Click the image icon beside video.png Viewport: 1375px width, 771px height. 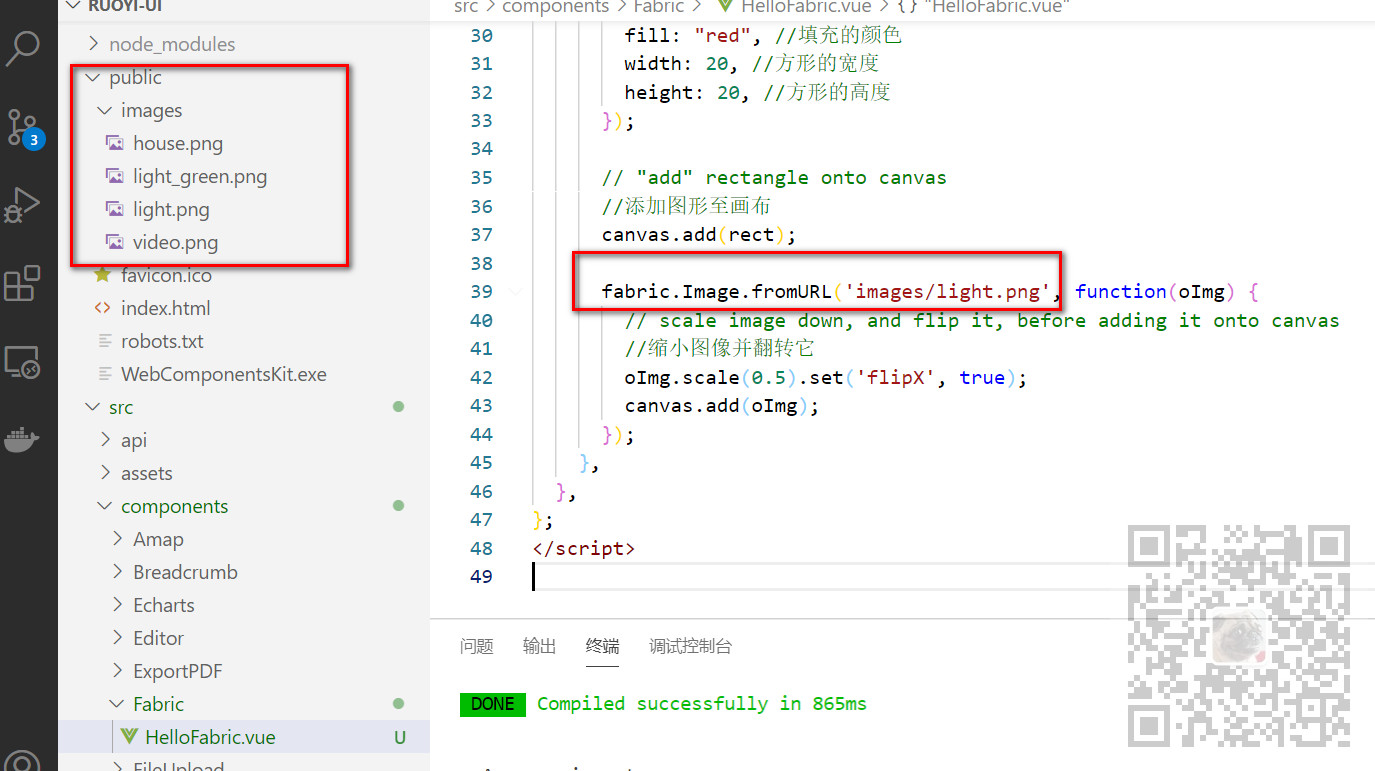[115, 242]
